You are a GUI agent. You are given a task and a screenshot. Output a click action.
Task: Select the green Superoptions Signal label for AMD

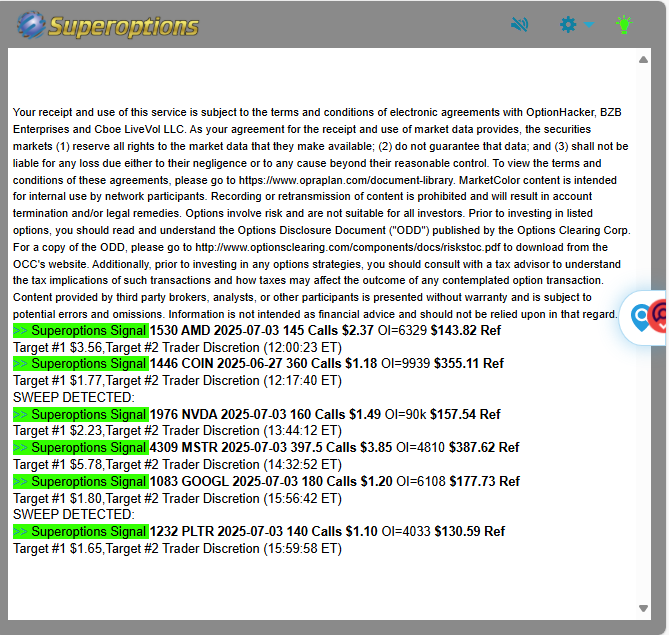[x=80, y=331]
